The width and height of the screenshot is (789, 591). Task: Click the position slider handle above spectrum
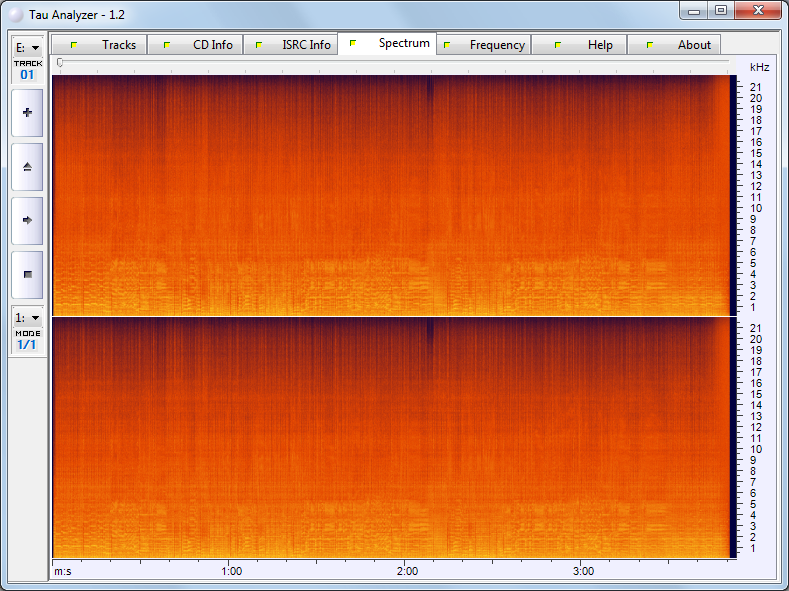[x=60, y=63]
